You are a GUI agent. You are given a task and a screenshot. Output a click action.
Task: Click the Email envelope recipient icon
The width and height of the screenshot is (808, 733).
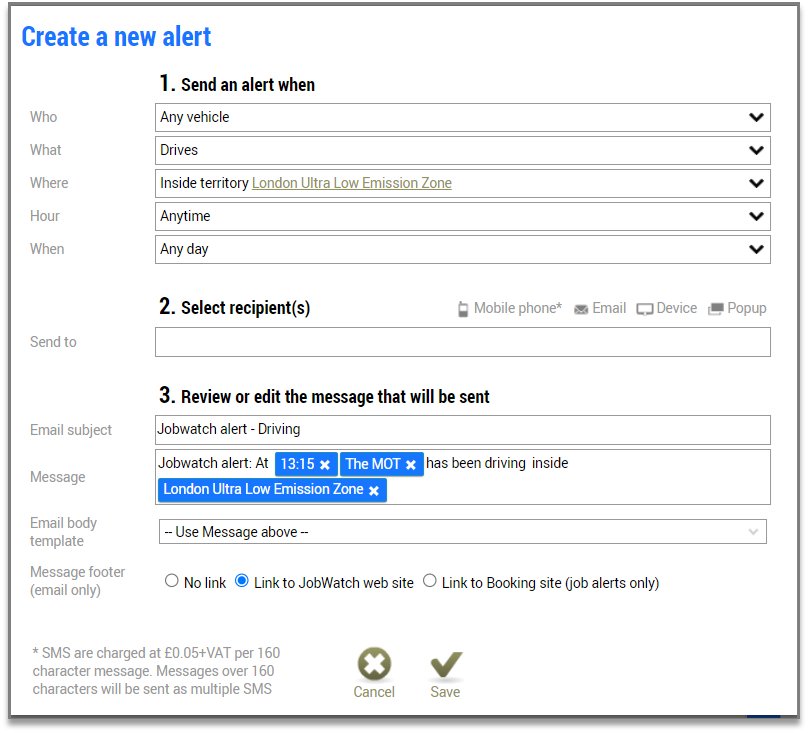point(581,309)
